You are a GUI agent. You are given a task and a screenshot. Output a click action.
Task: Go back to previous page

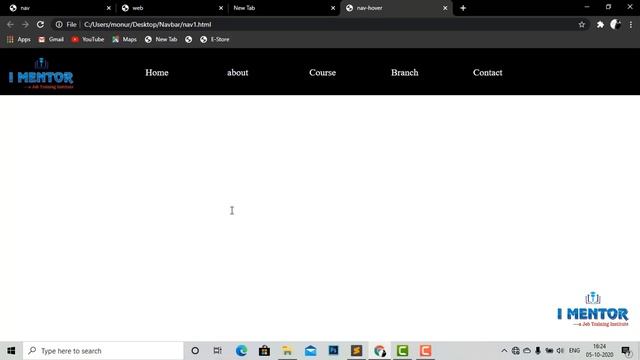click(10, 24)
